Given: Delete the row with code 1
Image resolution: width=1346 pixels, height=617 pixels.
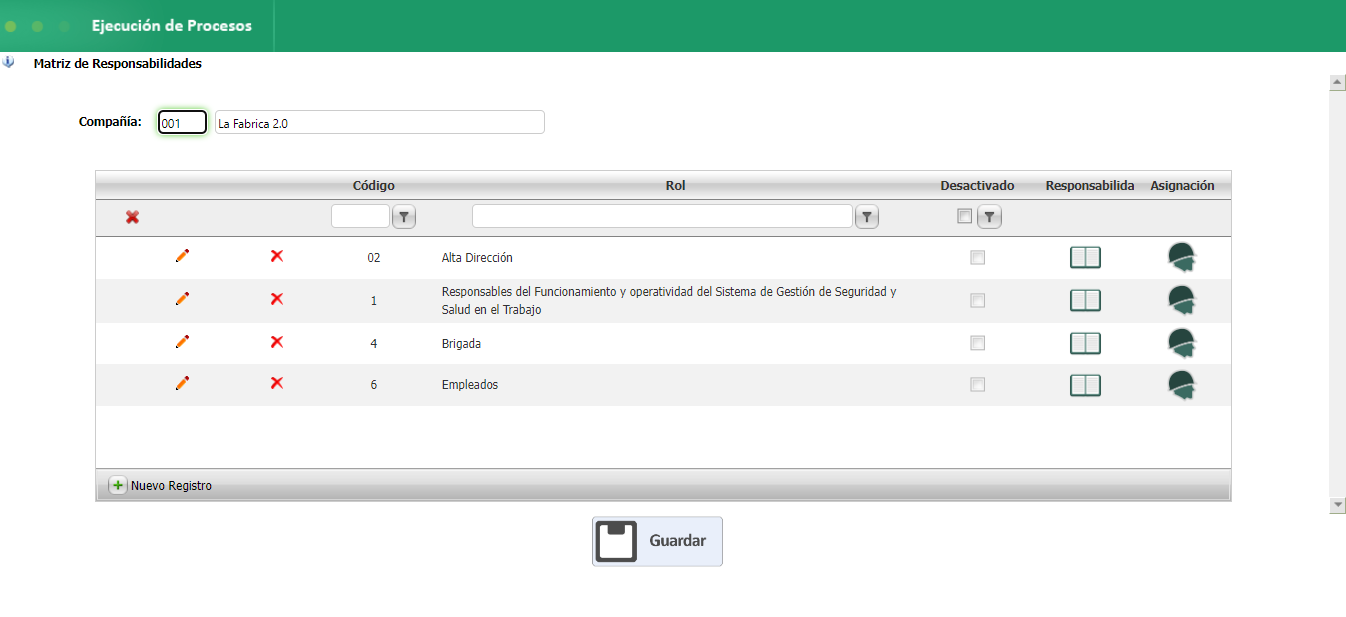Looking at the screenshot, I should click(x=277, y=299).
